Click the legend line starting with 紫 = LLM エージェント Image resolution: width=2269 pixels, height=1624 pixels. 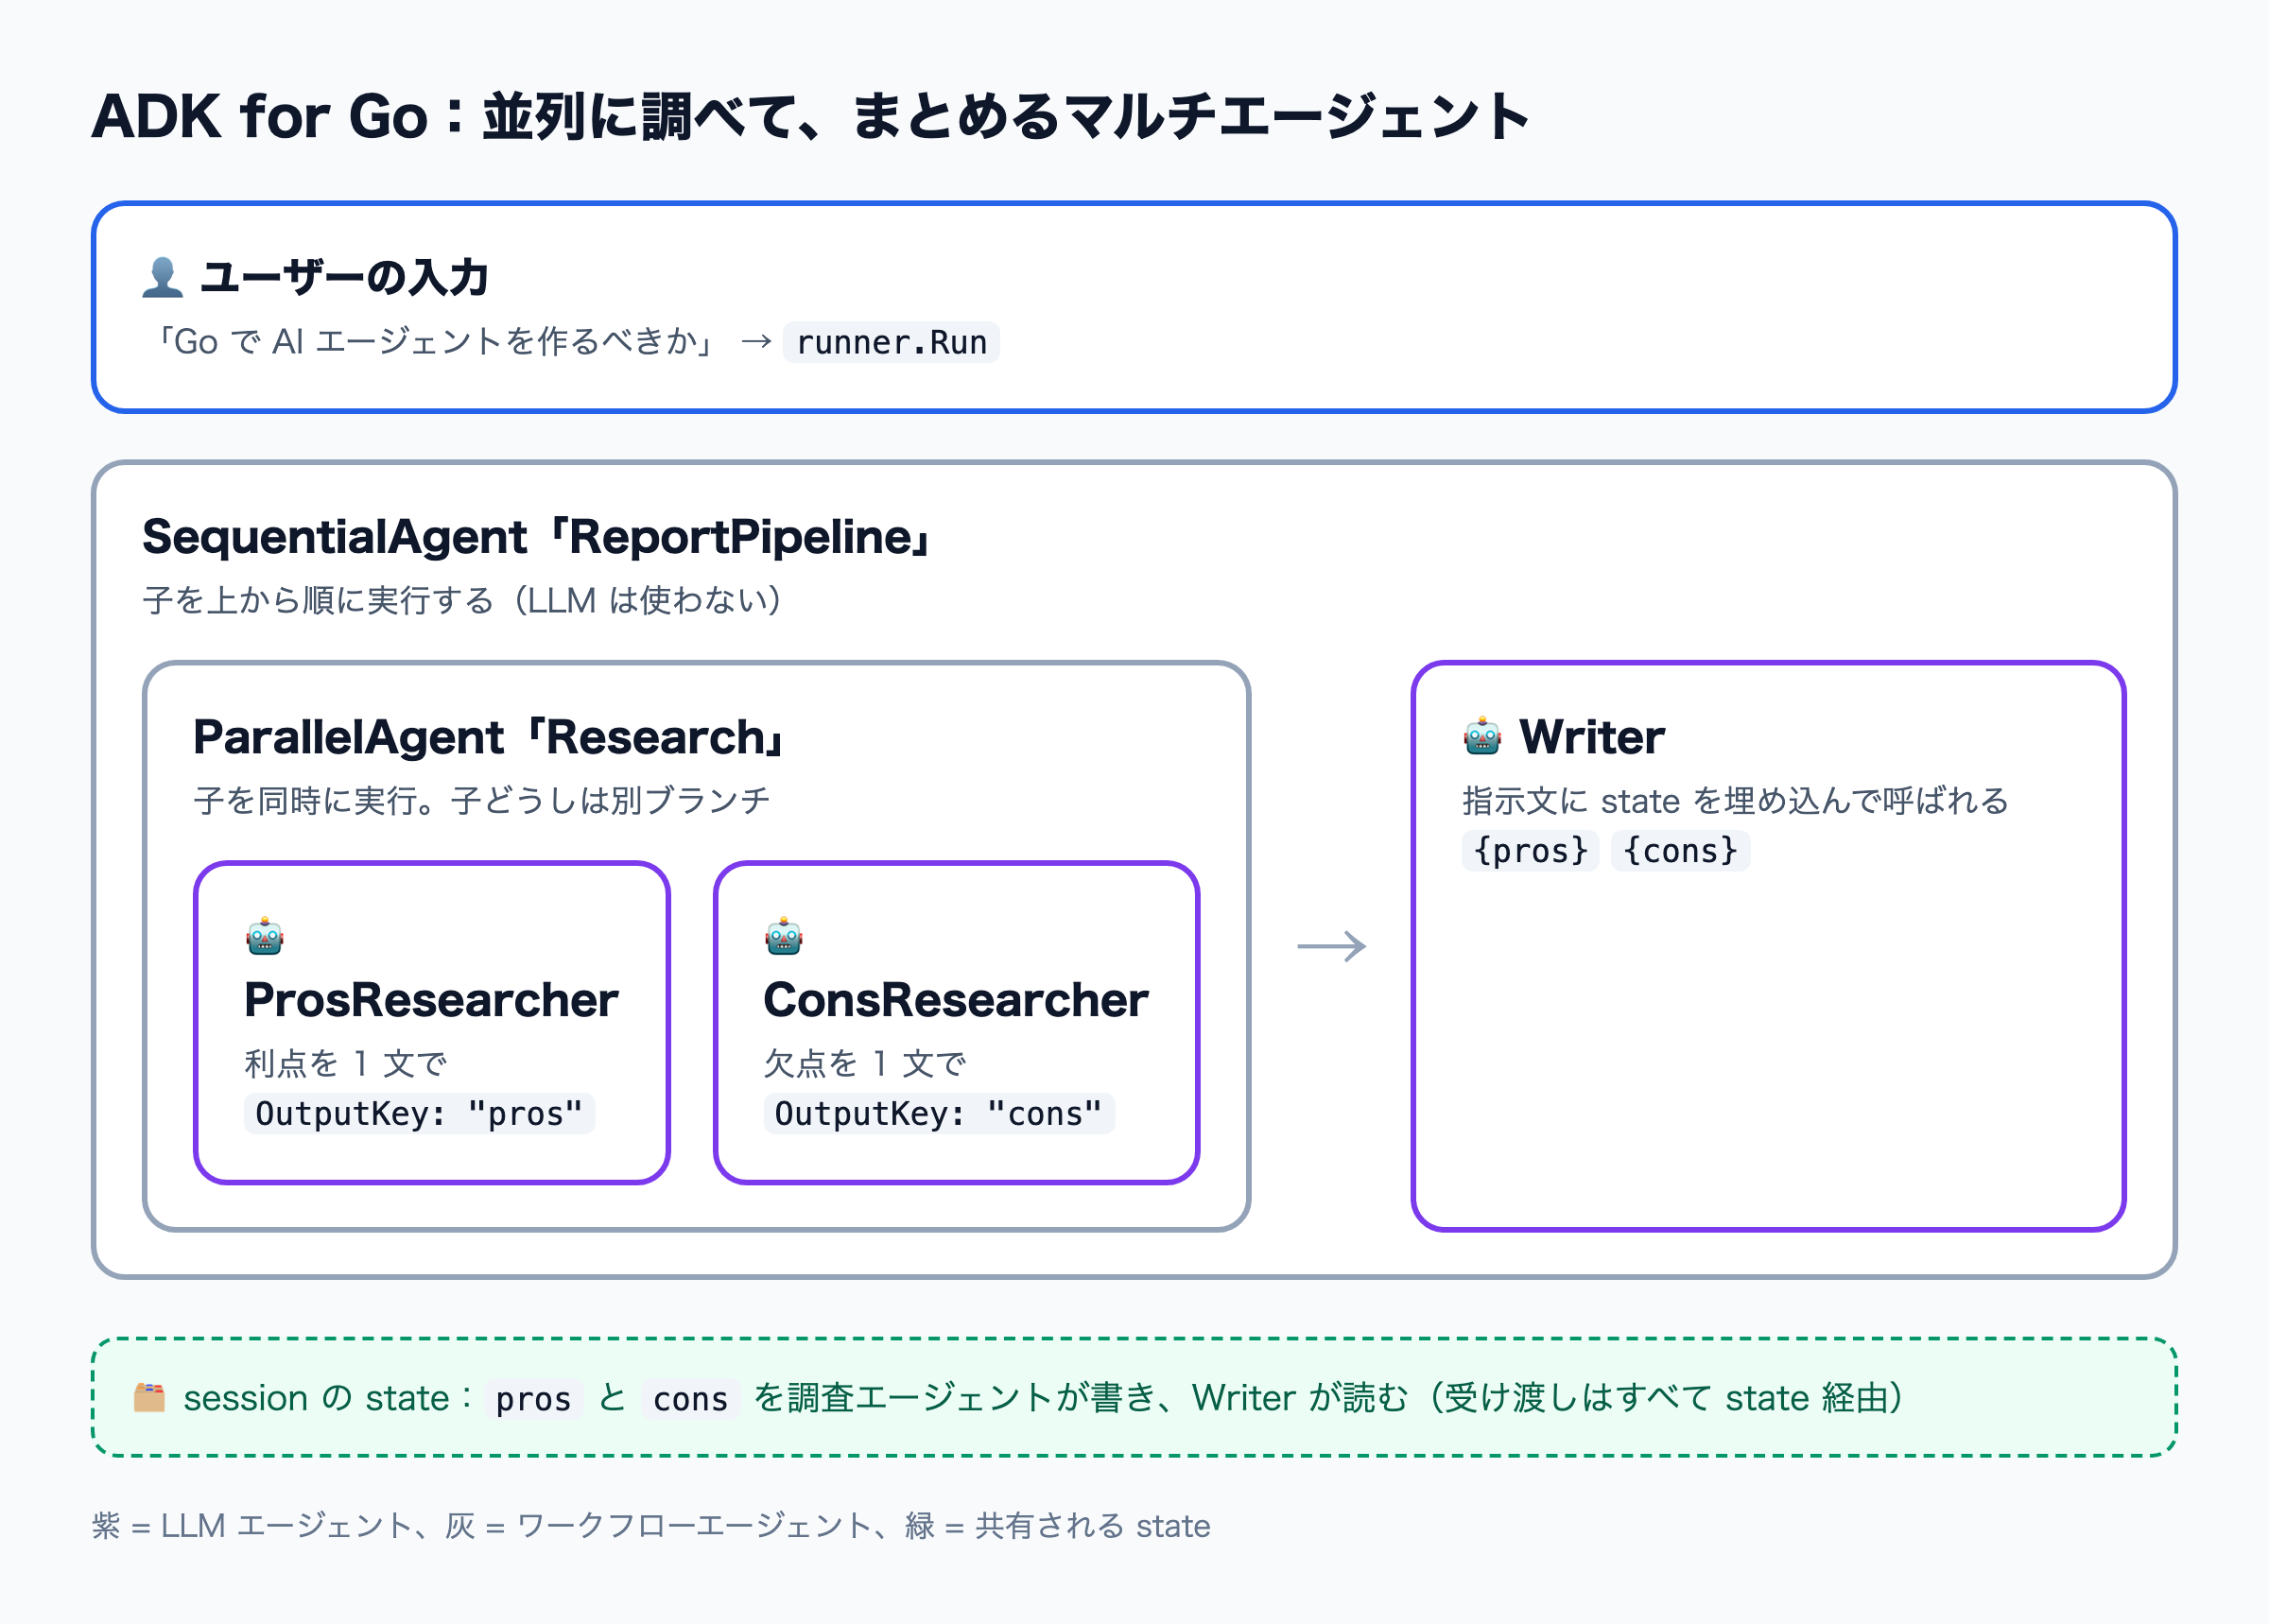(x=651, y=1525)
